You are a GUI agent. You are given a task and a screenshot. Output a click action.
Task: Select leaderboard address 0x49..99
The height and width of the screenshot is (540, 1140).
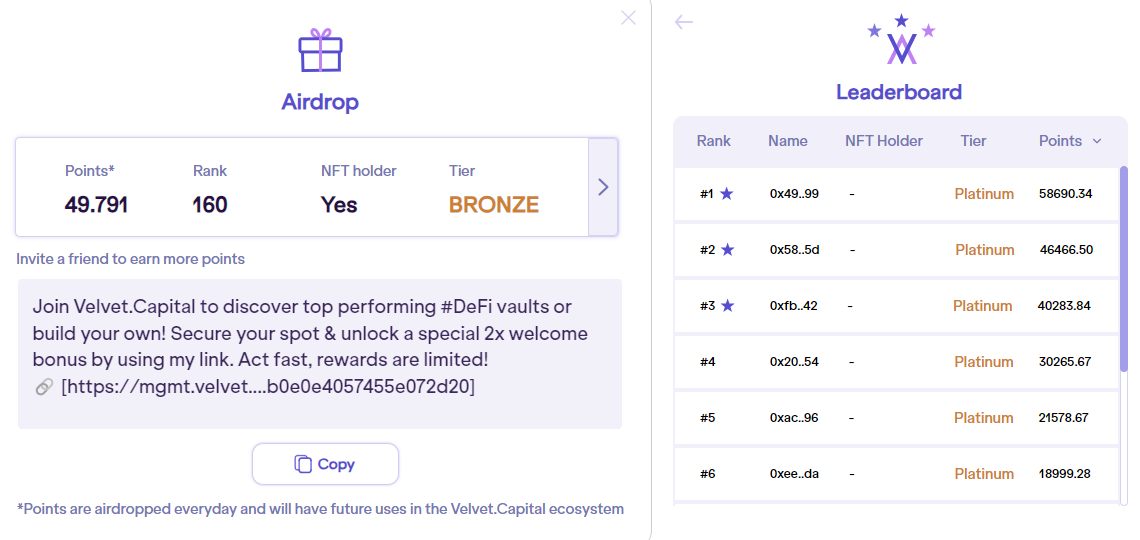point(794,194)
